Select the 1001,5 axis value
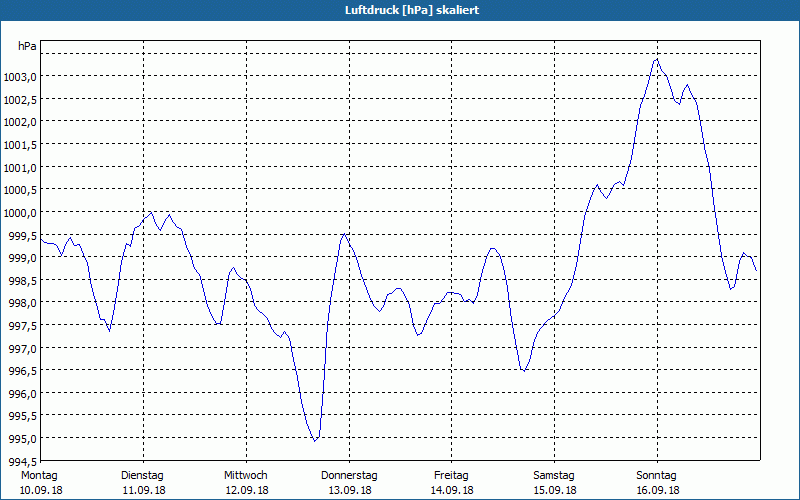The image size is (800, 500). coord(20,145)
